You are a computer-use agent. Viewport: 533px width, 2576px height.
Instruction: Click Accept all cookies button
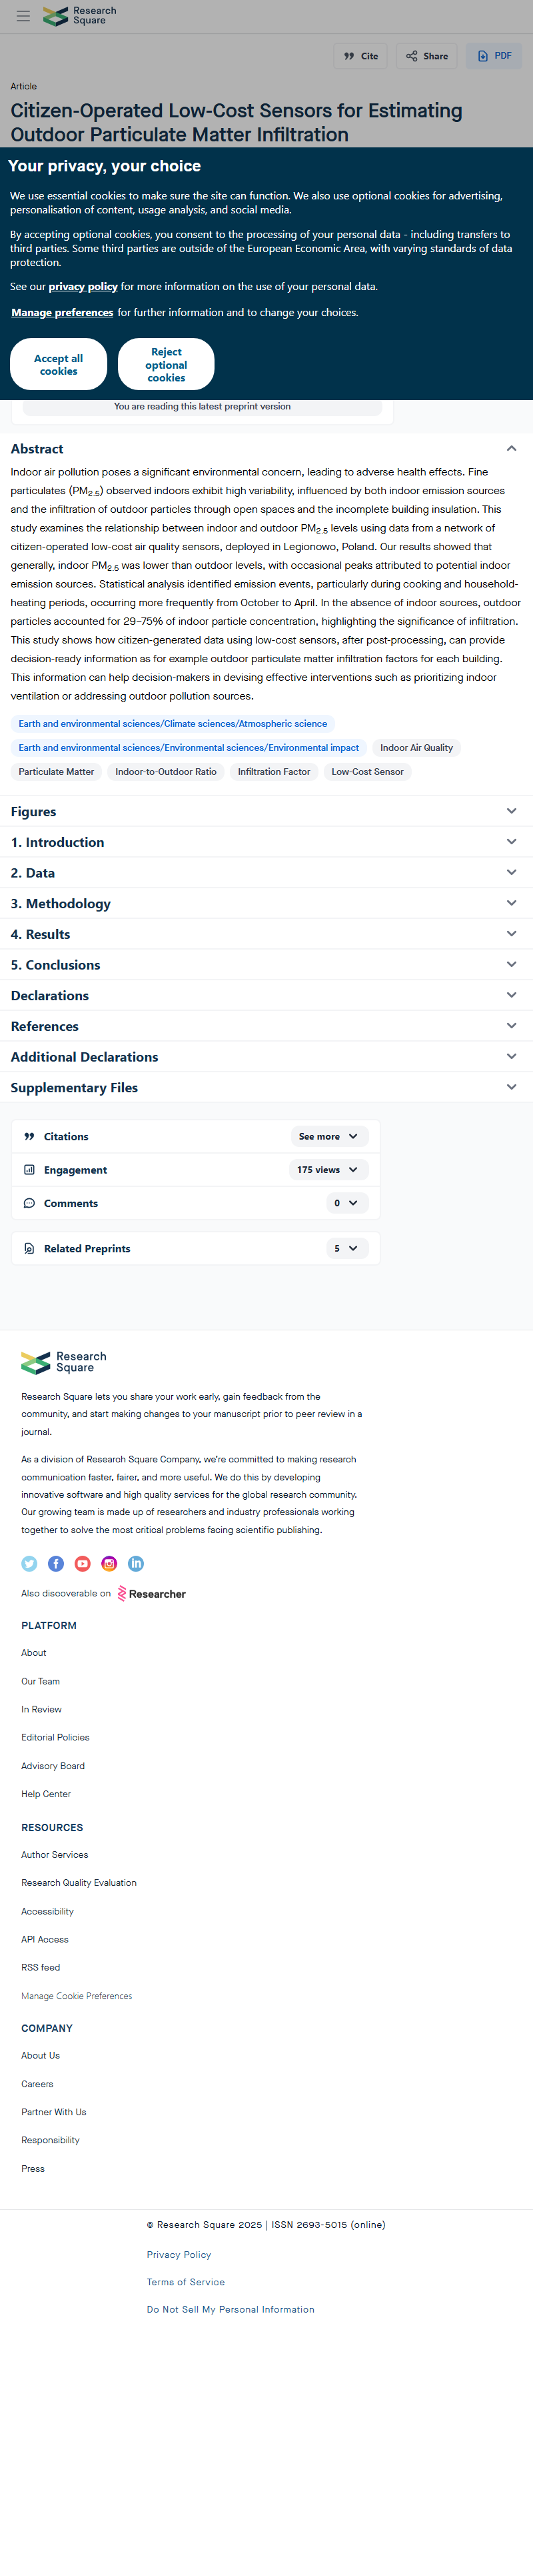pos(58,364)
